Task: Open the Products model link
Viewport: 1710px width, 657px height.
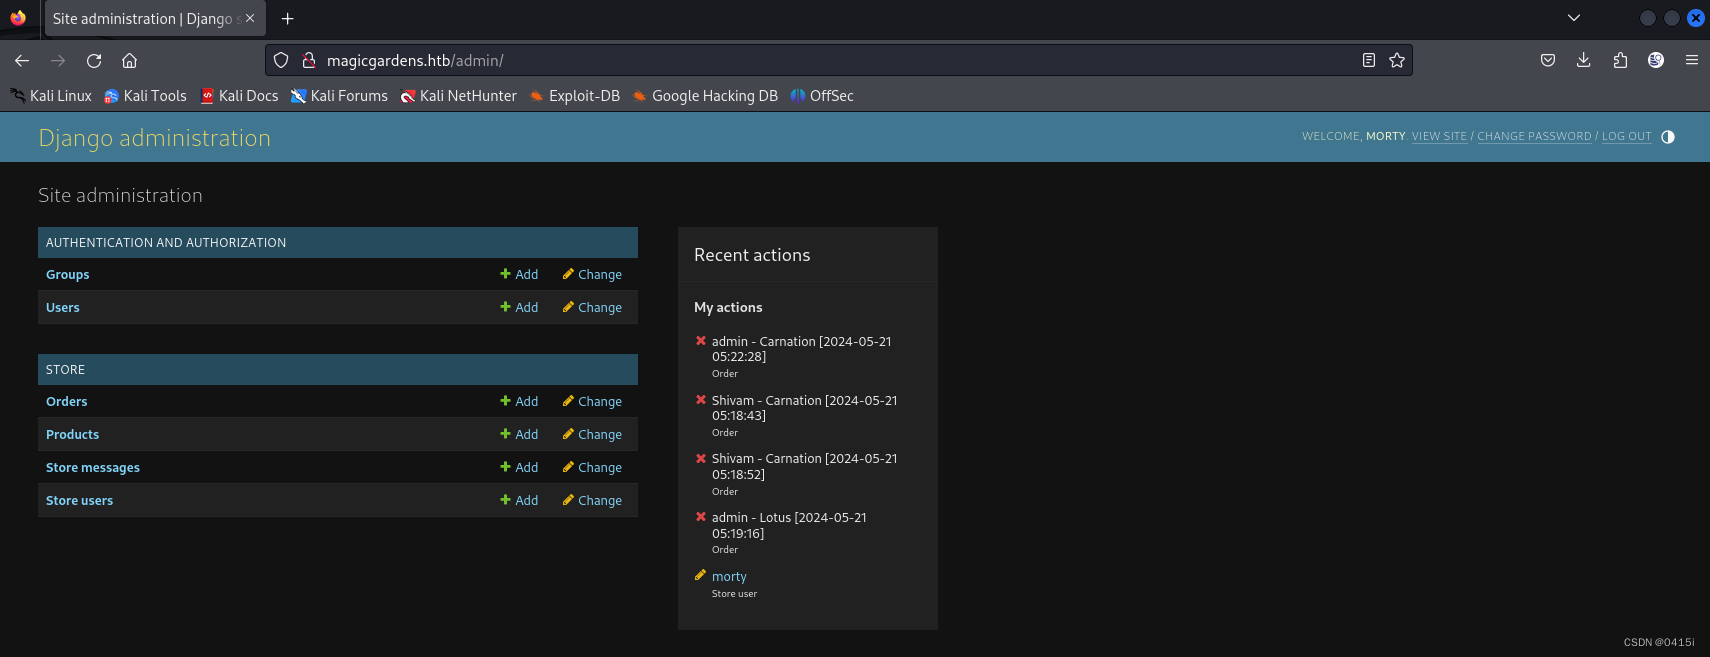Action: [72, 435]
